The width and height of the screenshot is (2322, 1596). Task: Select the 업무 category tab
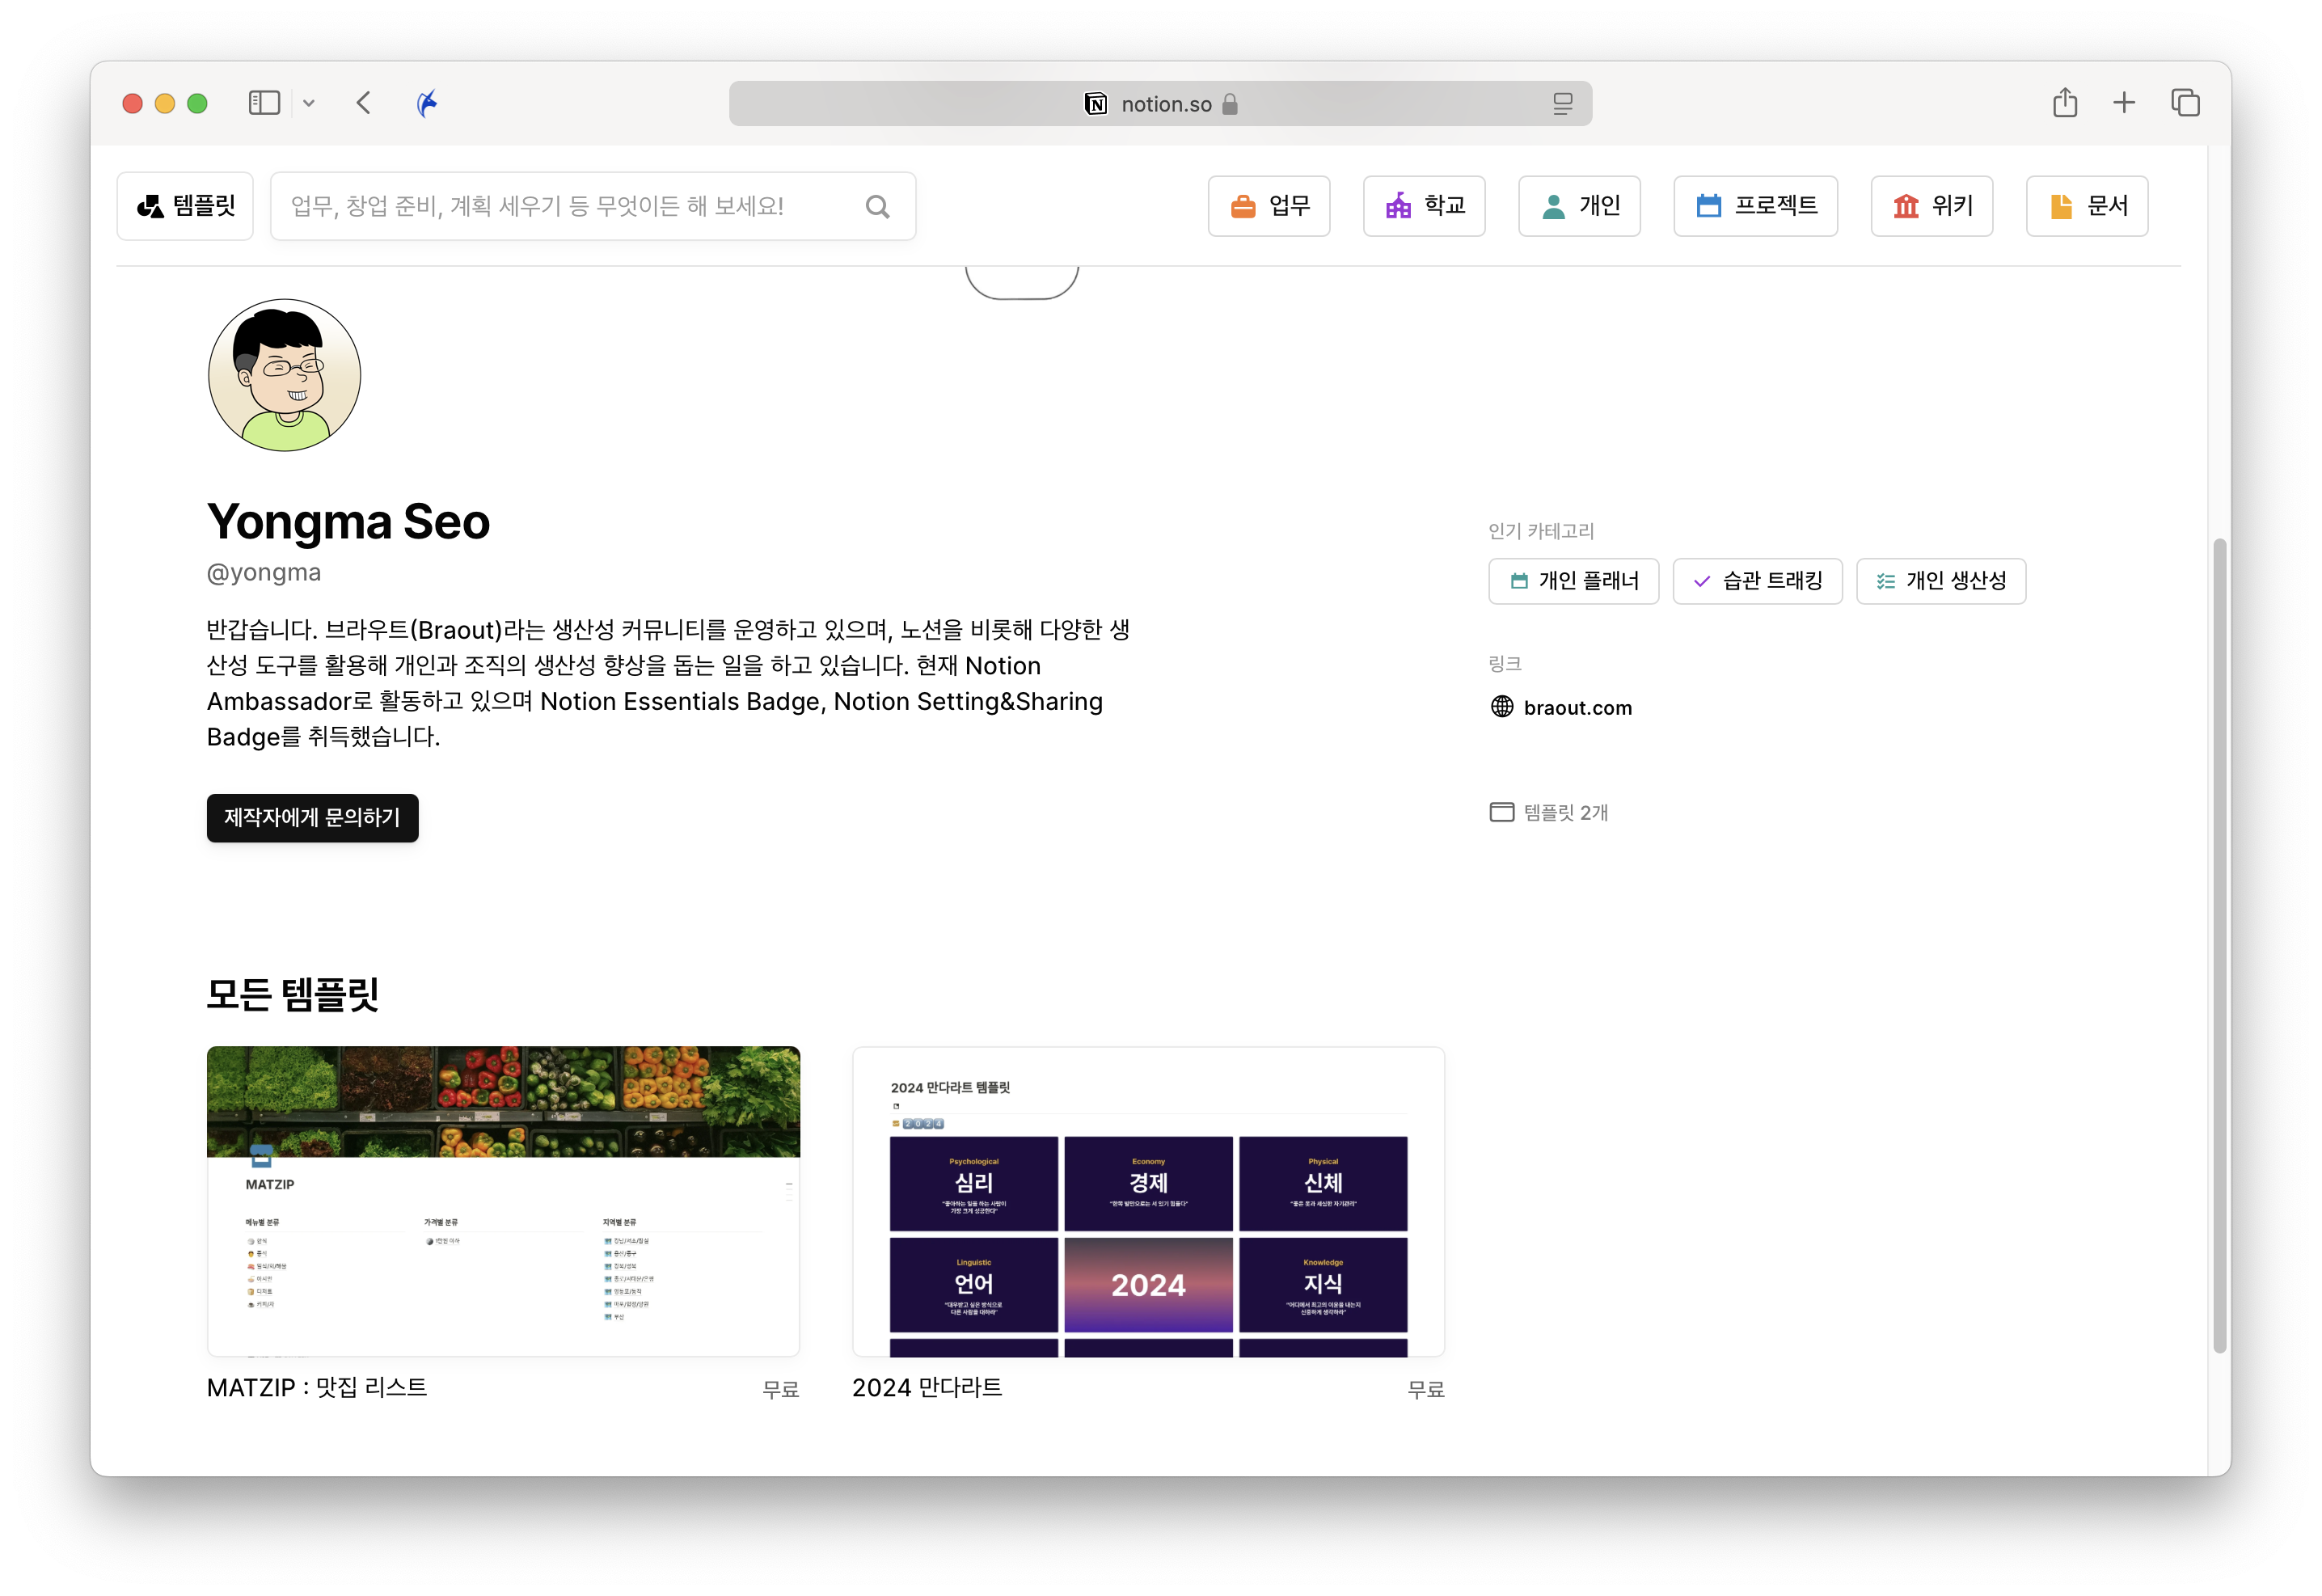coord(1269,206)
